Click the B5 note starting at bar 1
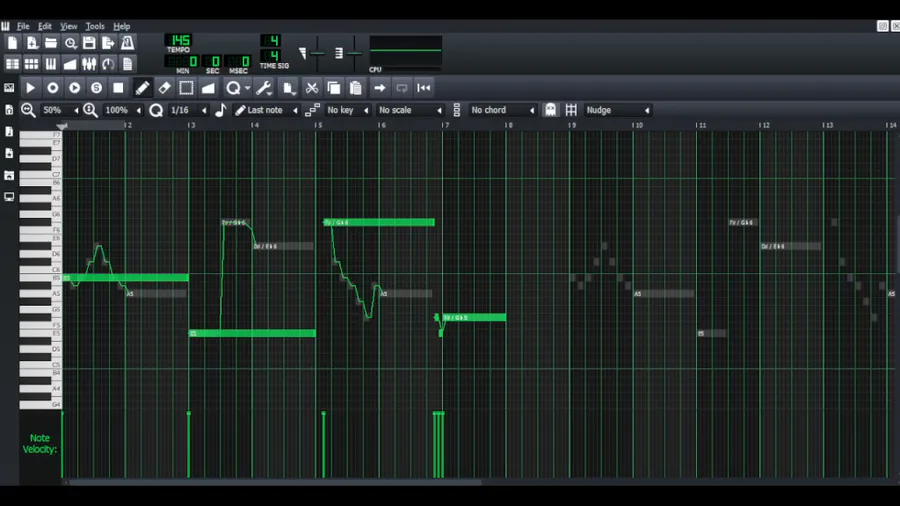 tap(126, 278)
